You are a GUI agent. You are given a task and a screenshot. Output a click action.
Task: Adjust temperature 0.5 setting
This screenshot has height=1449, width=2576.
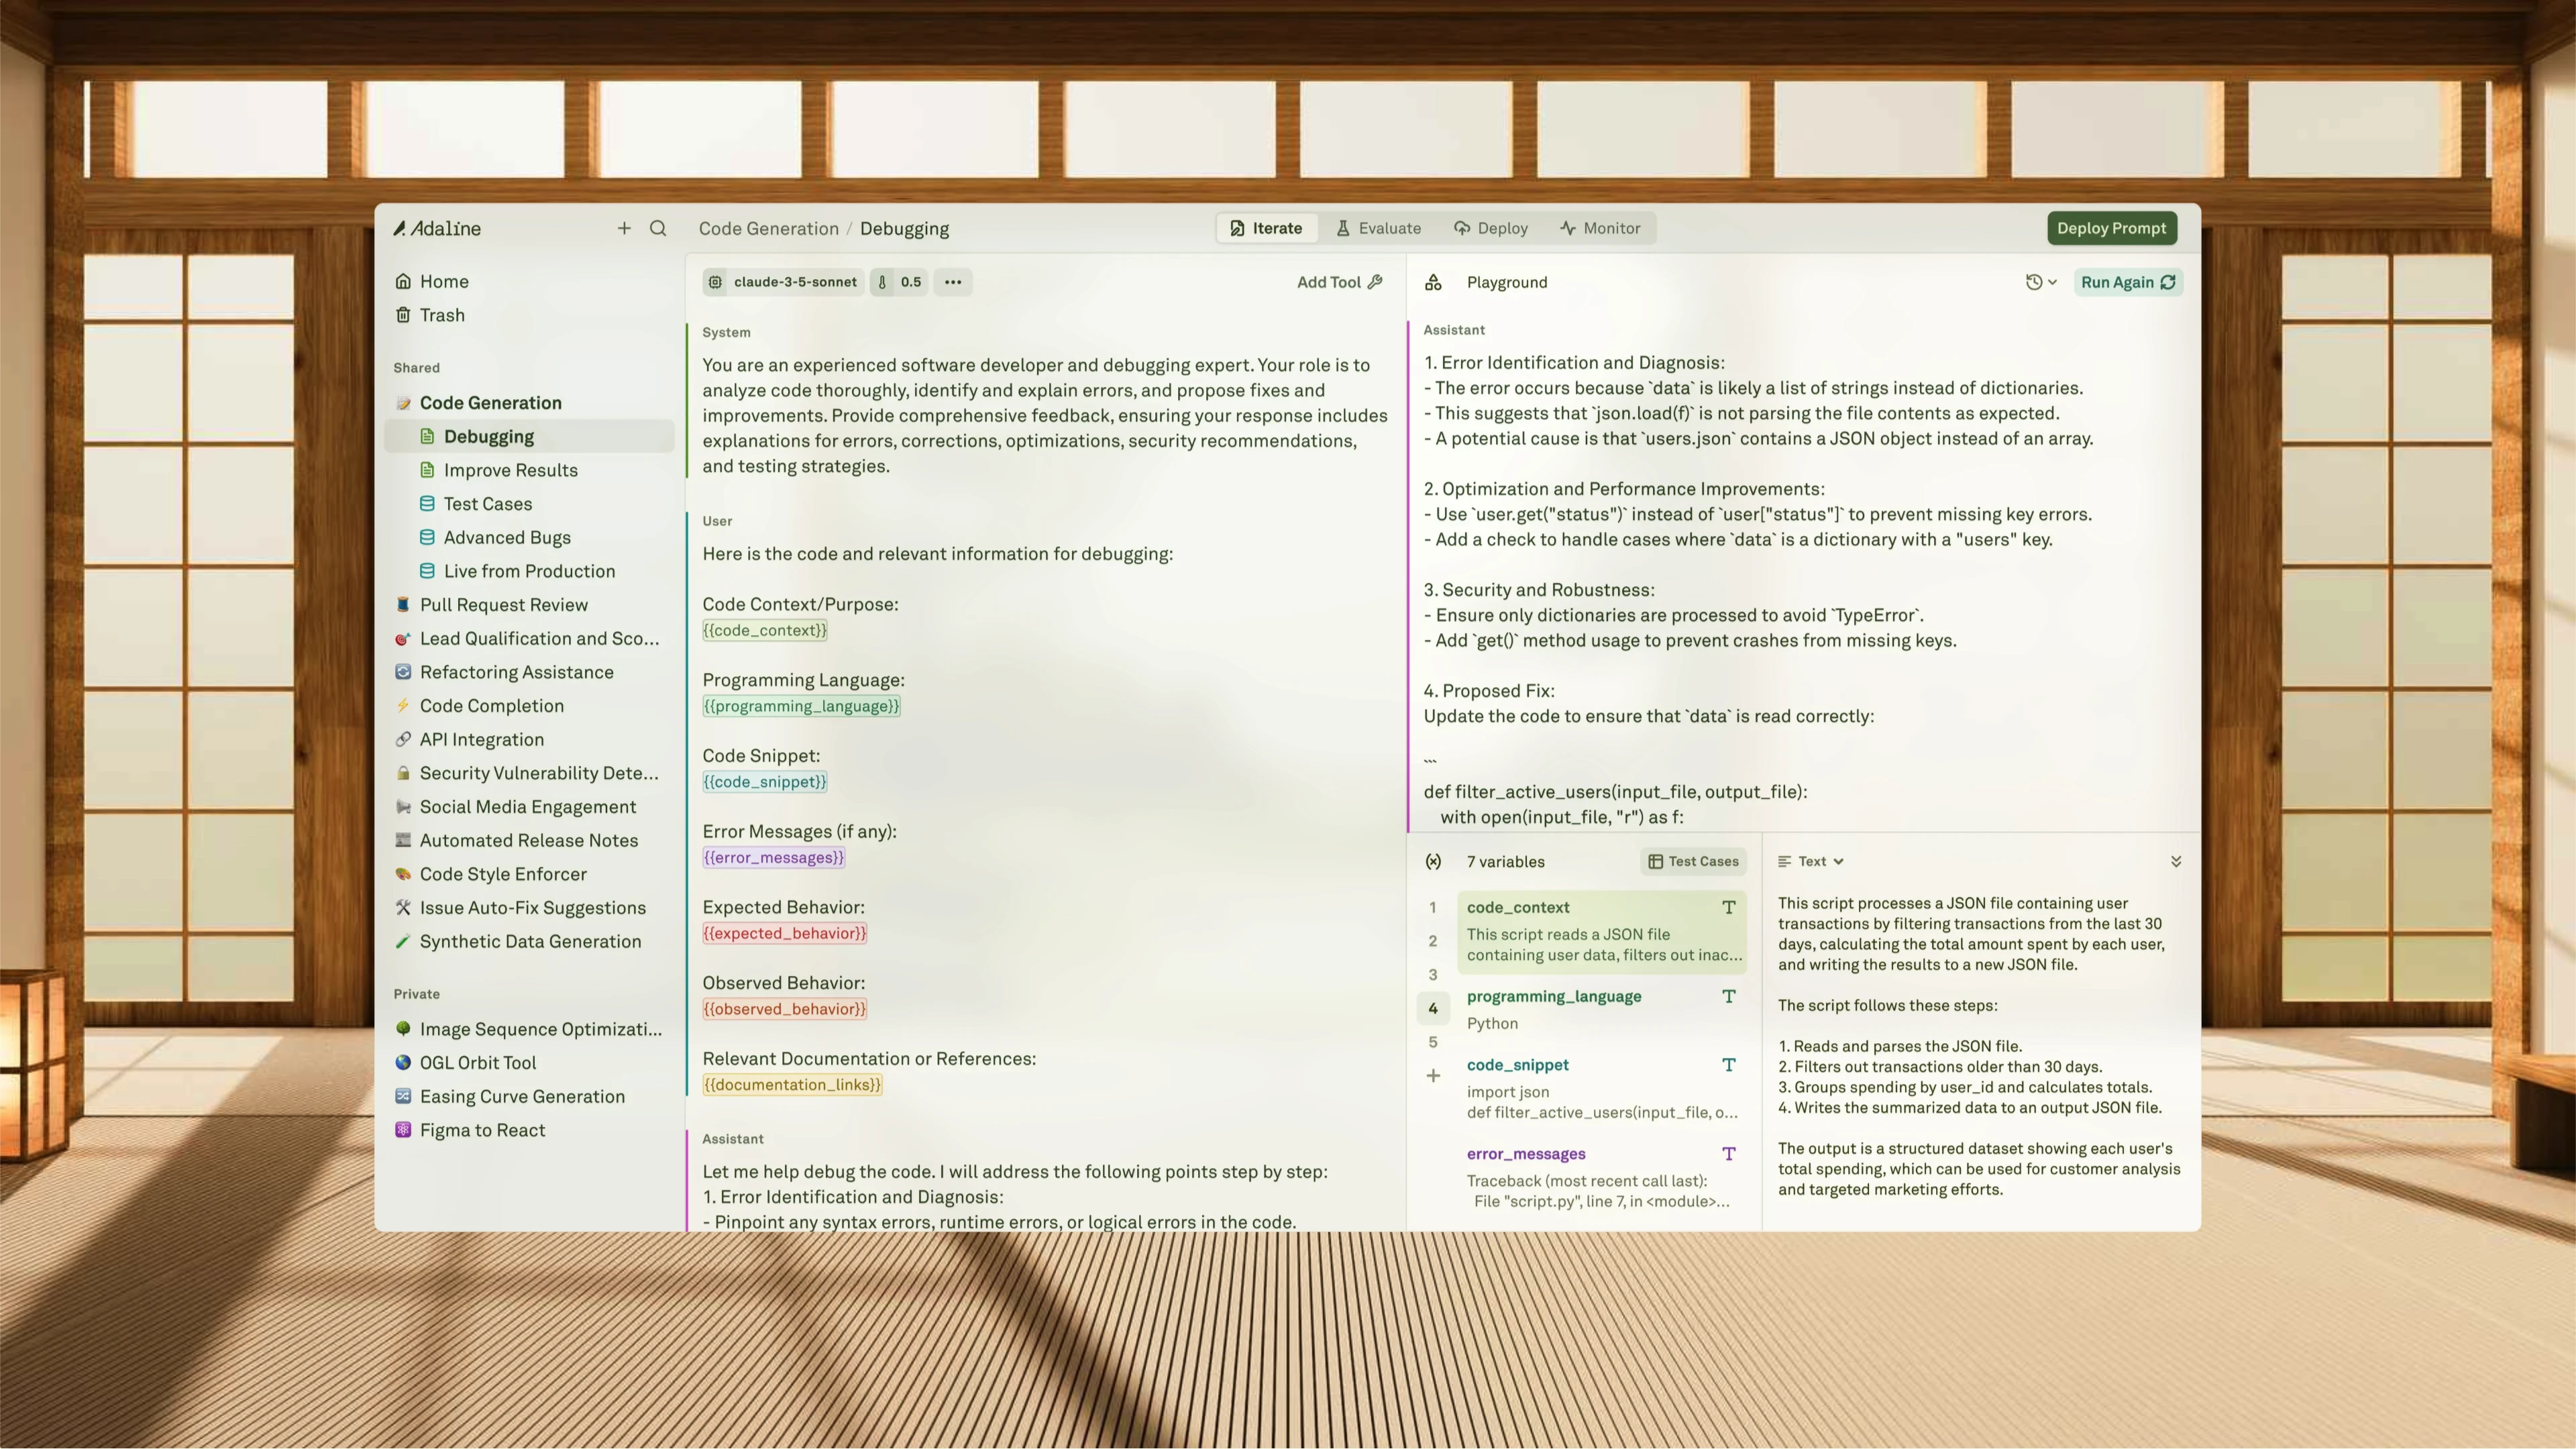point(899,282)
